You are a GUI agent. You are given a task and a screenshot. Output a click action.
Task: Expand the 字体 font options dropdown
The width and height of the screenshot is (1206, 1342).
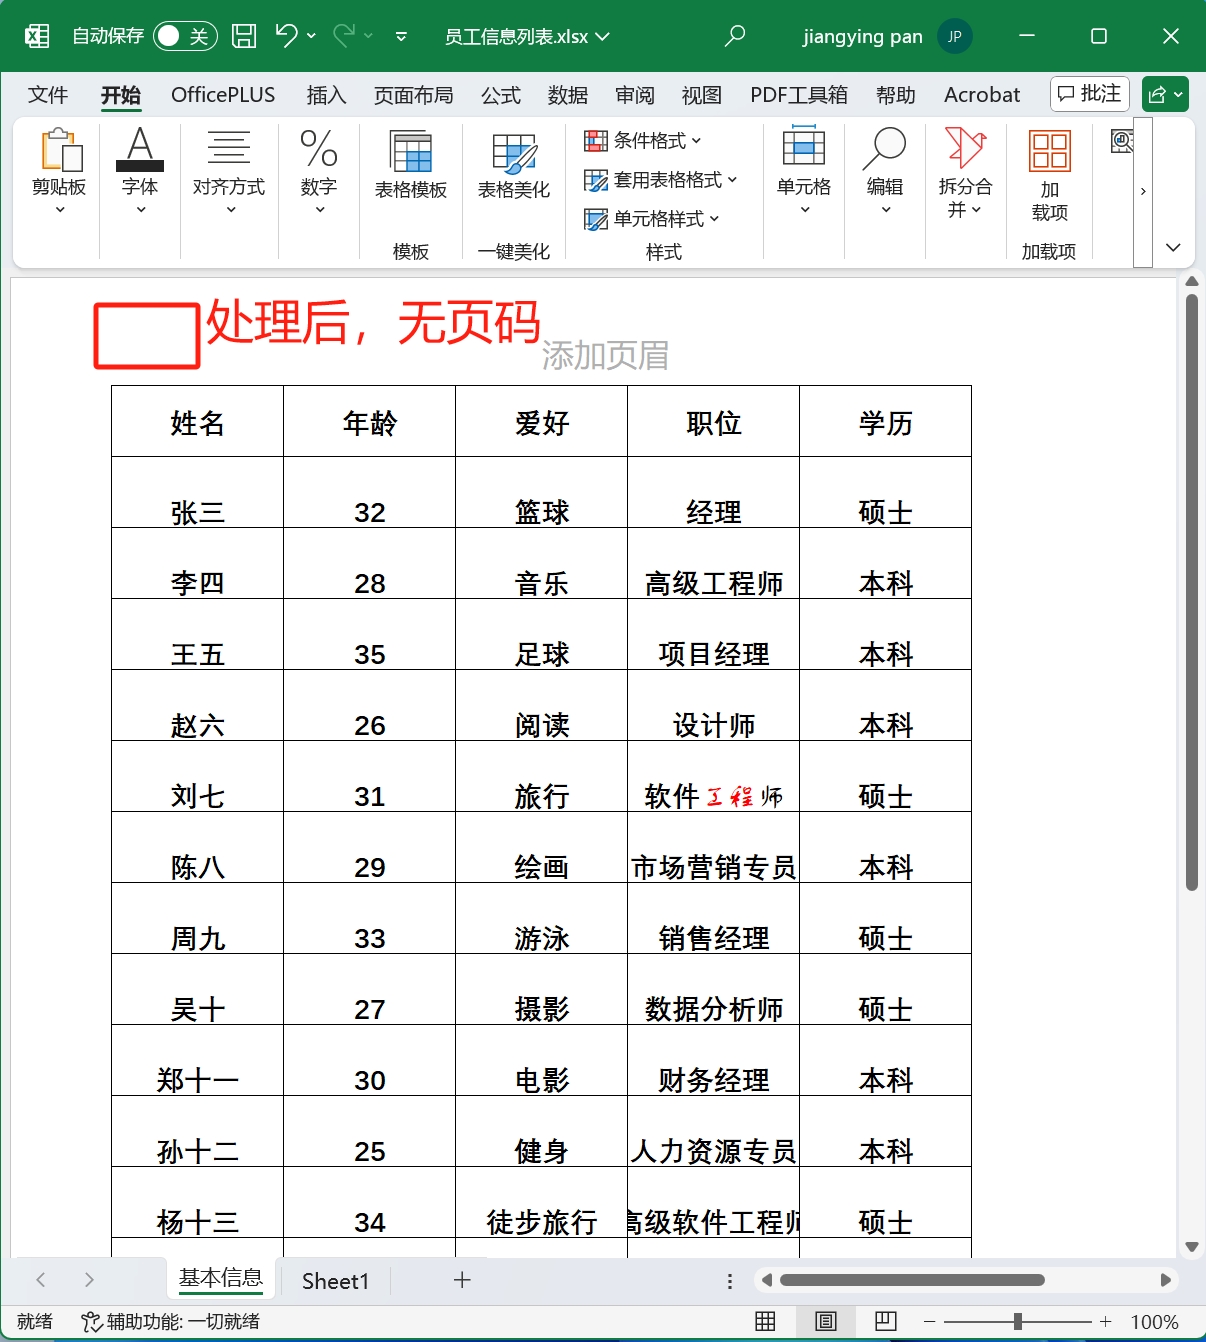pyautogui.click(x=140, y=207)
